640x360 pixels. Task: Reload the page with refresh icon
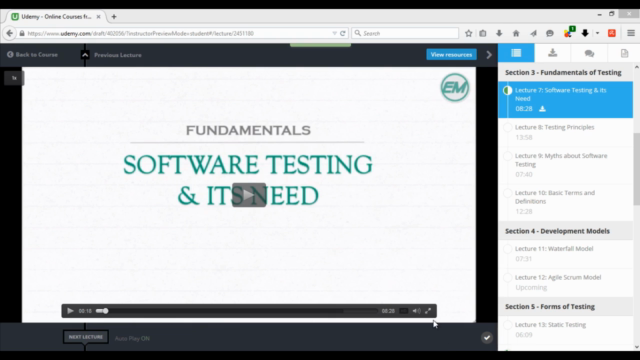click(343, 33)
